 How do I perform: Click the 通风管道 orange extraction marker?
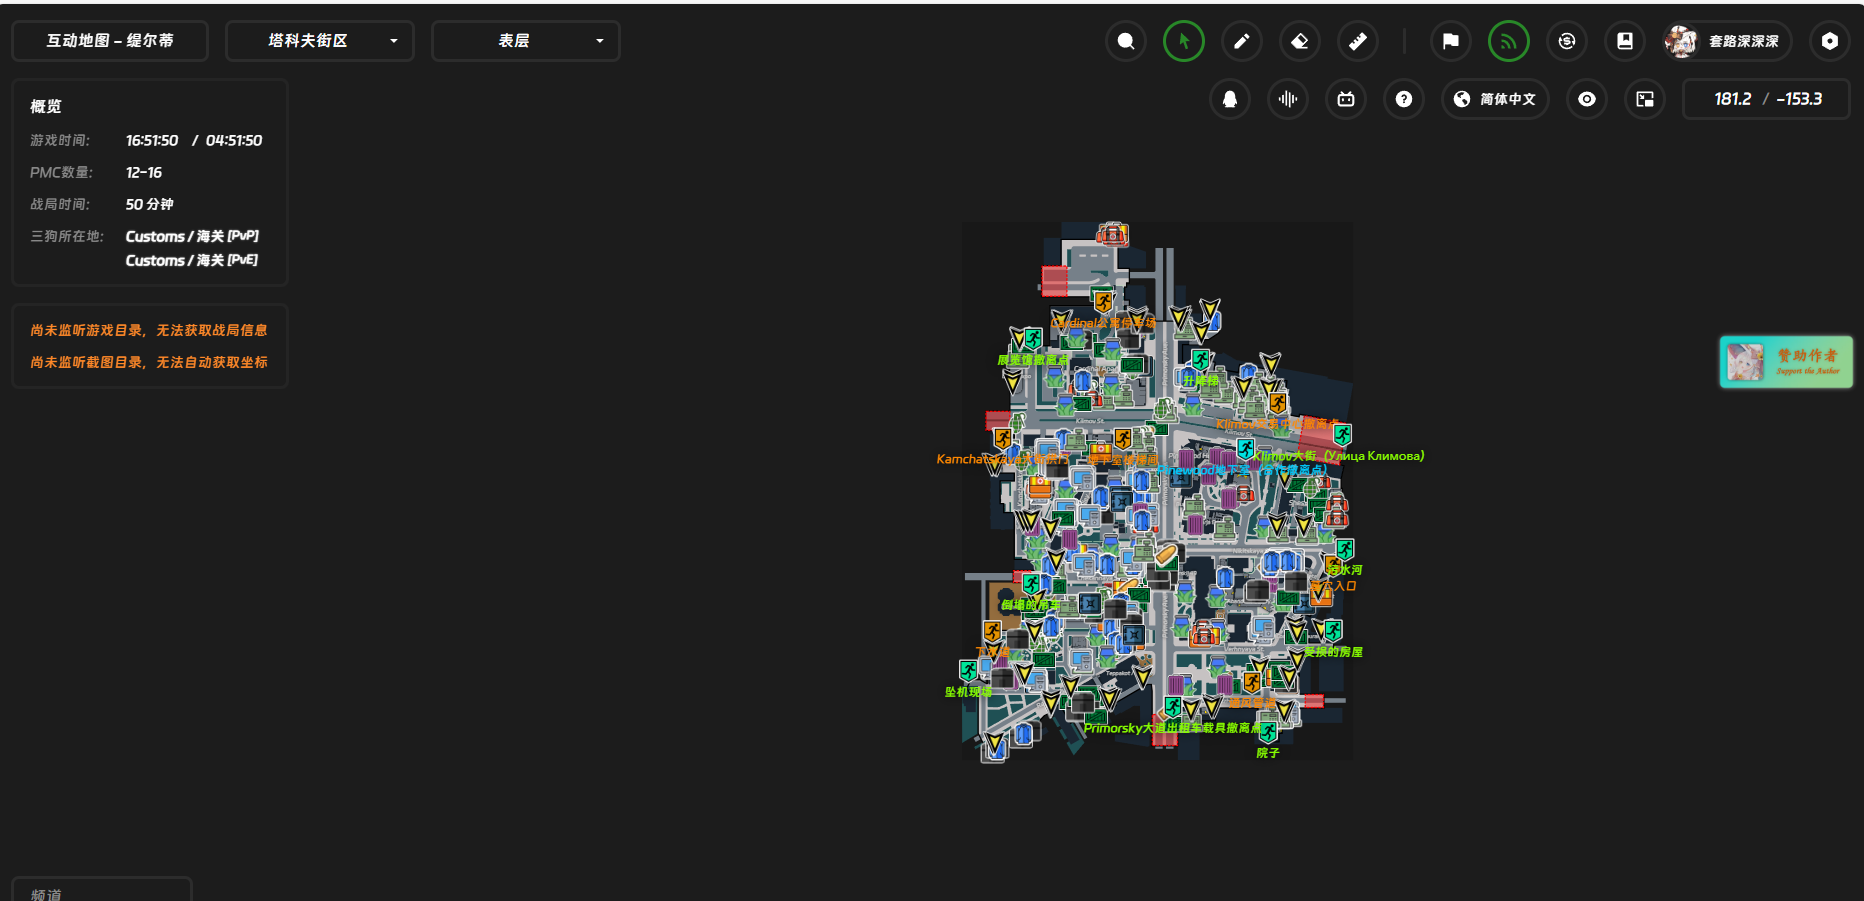point(1252,683)
